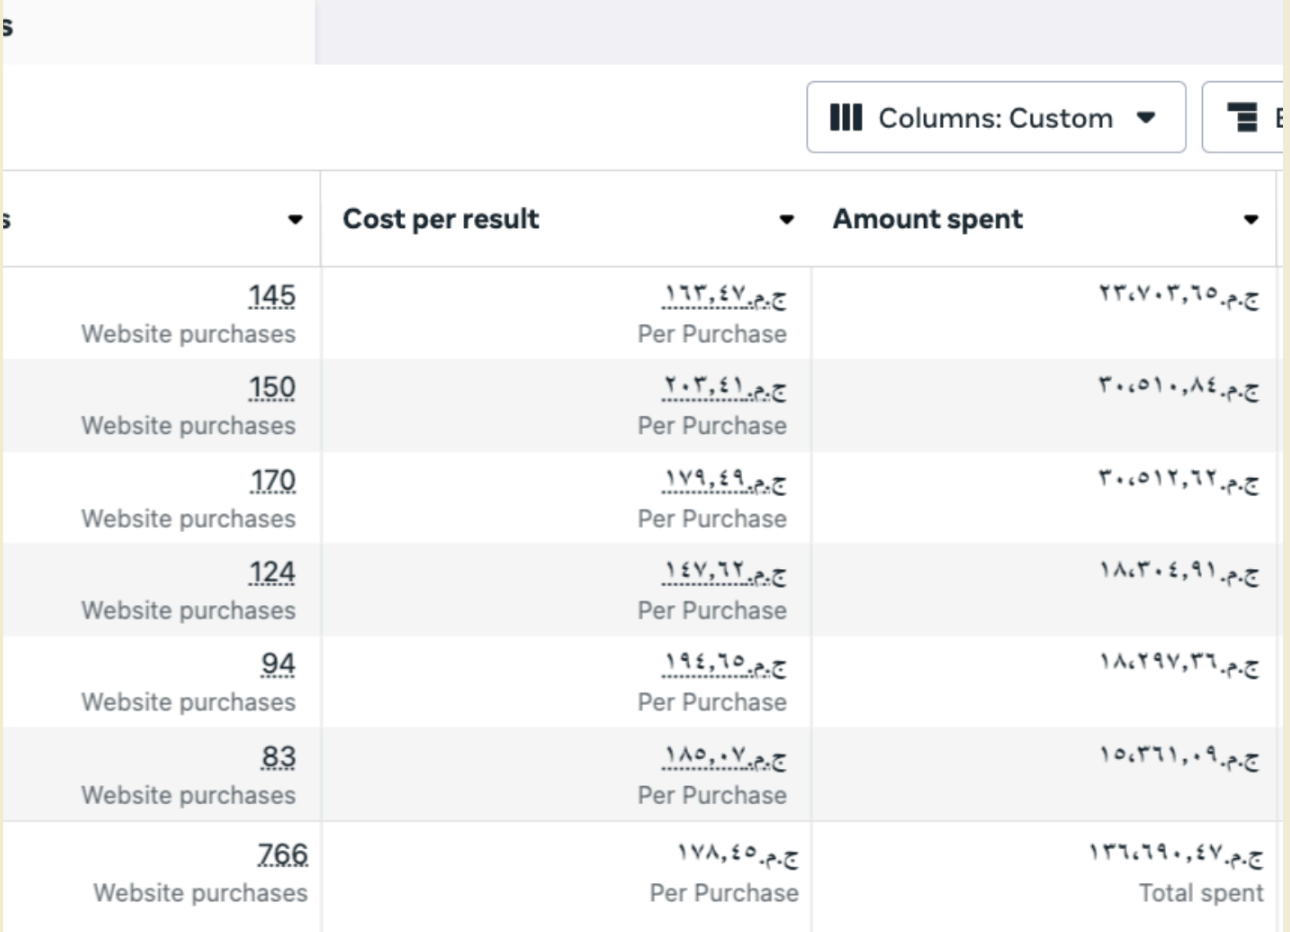The width and height of the screenshot is (1290, 932).
Task: Open the 170 website purchases value
Action: 273,481
